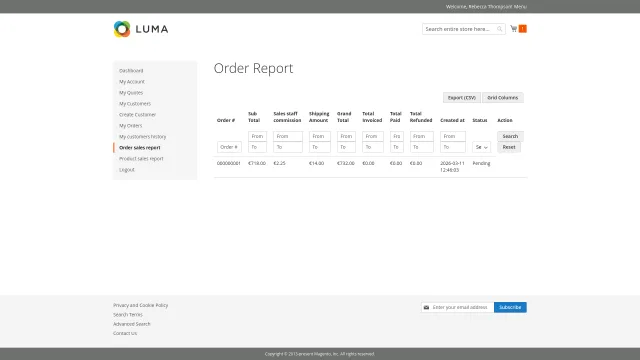Focus Sales staff commission To field
Screen dimensions: 640x360
point(288,147)
